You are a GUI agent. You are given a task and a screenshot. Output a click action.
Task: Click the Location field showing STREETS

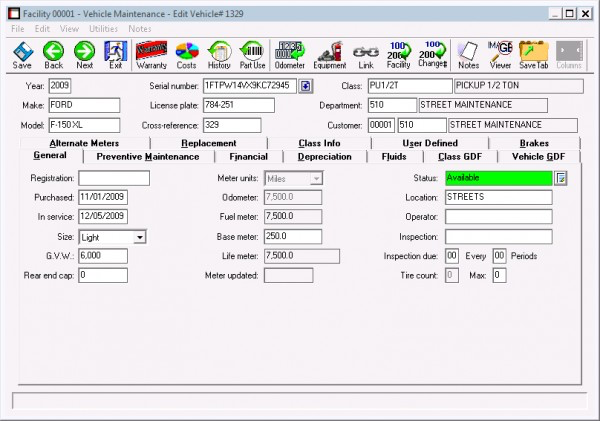point(499,197)
